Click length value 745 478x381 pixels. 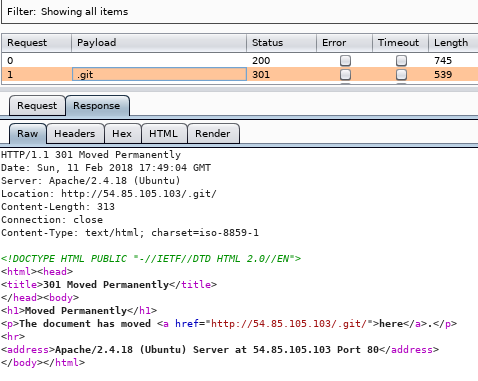click(443, 61)
